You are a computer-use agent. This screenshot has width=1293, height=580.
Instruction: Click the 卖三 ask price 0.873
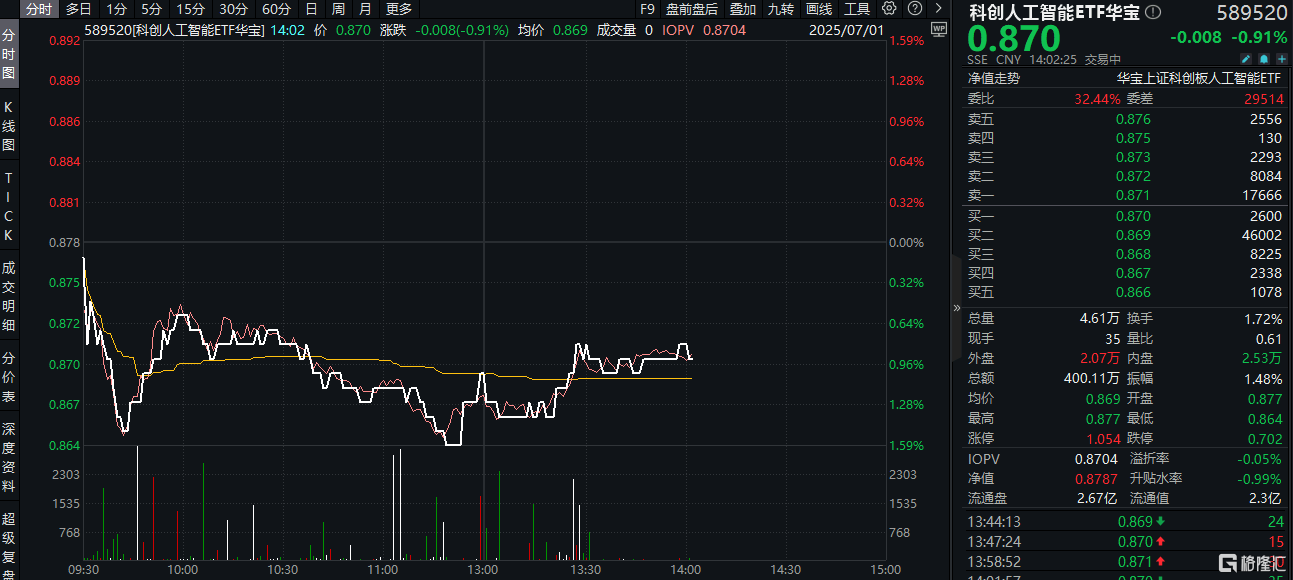(1133, 157)
